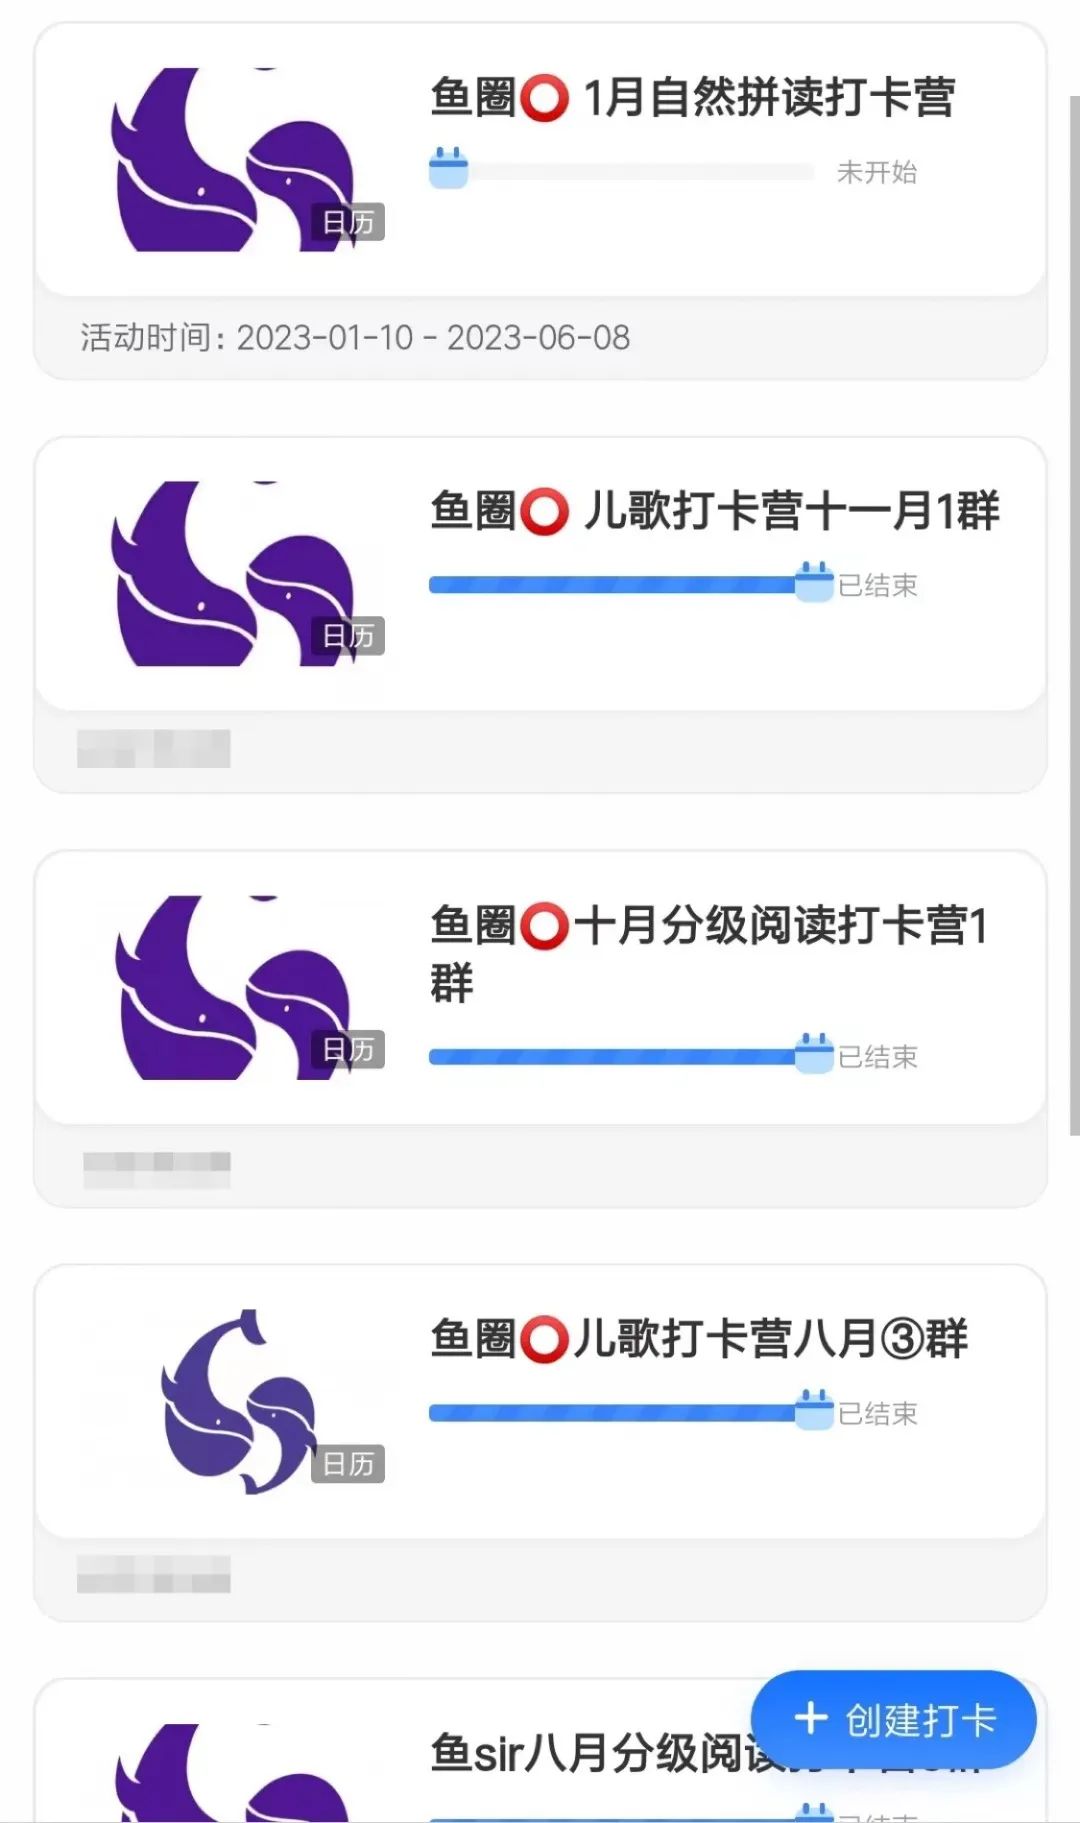Image resolution: width=1080 pixels, height=1823 pixels.
Task: Click 日历 badge on 十一月1群 card
Action: pos(348,636)
